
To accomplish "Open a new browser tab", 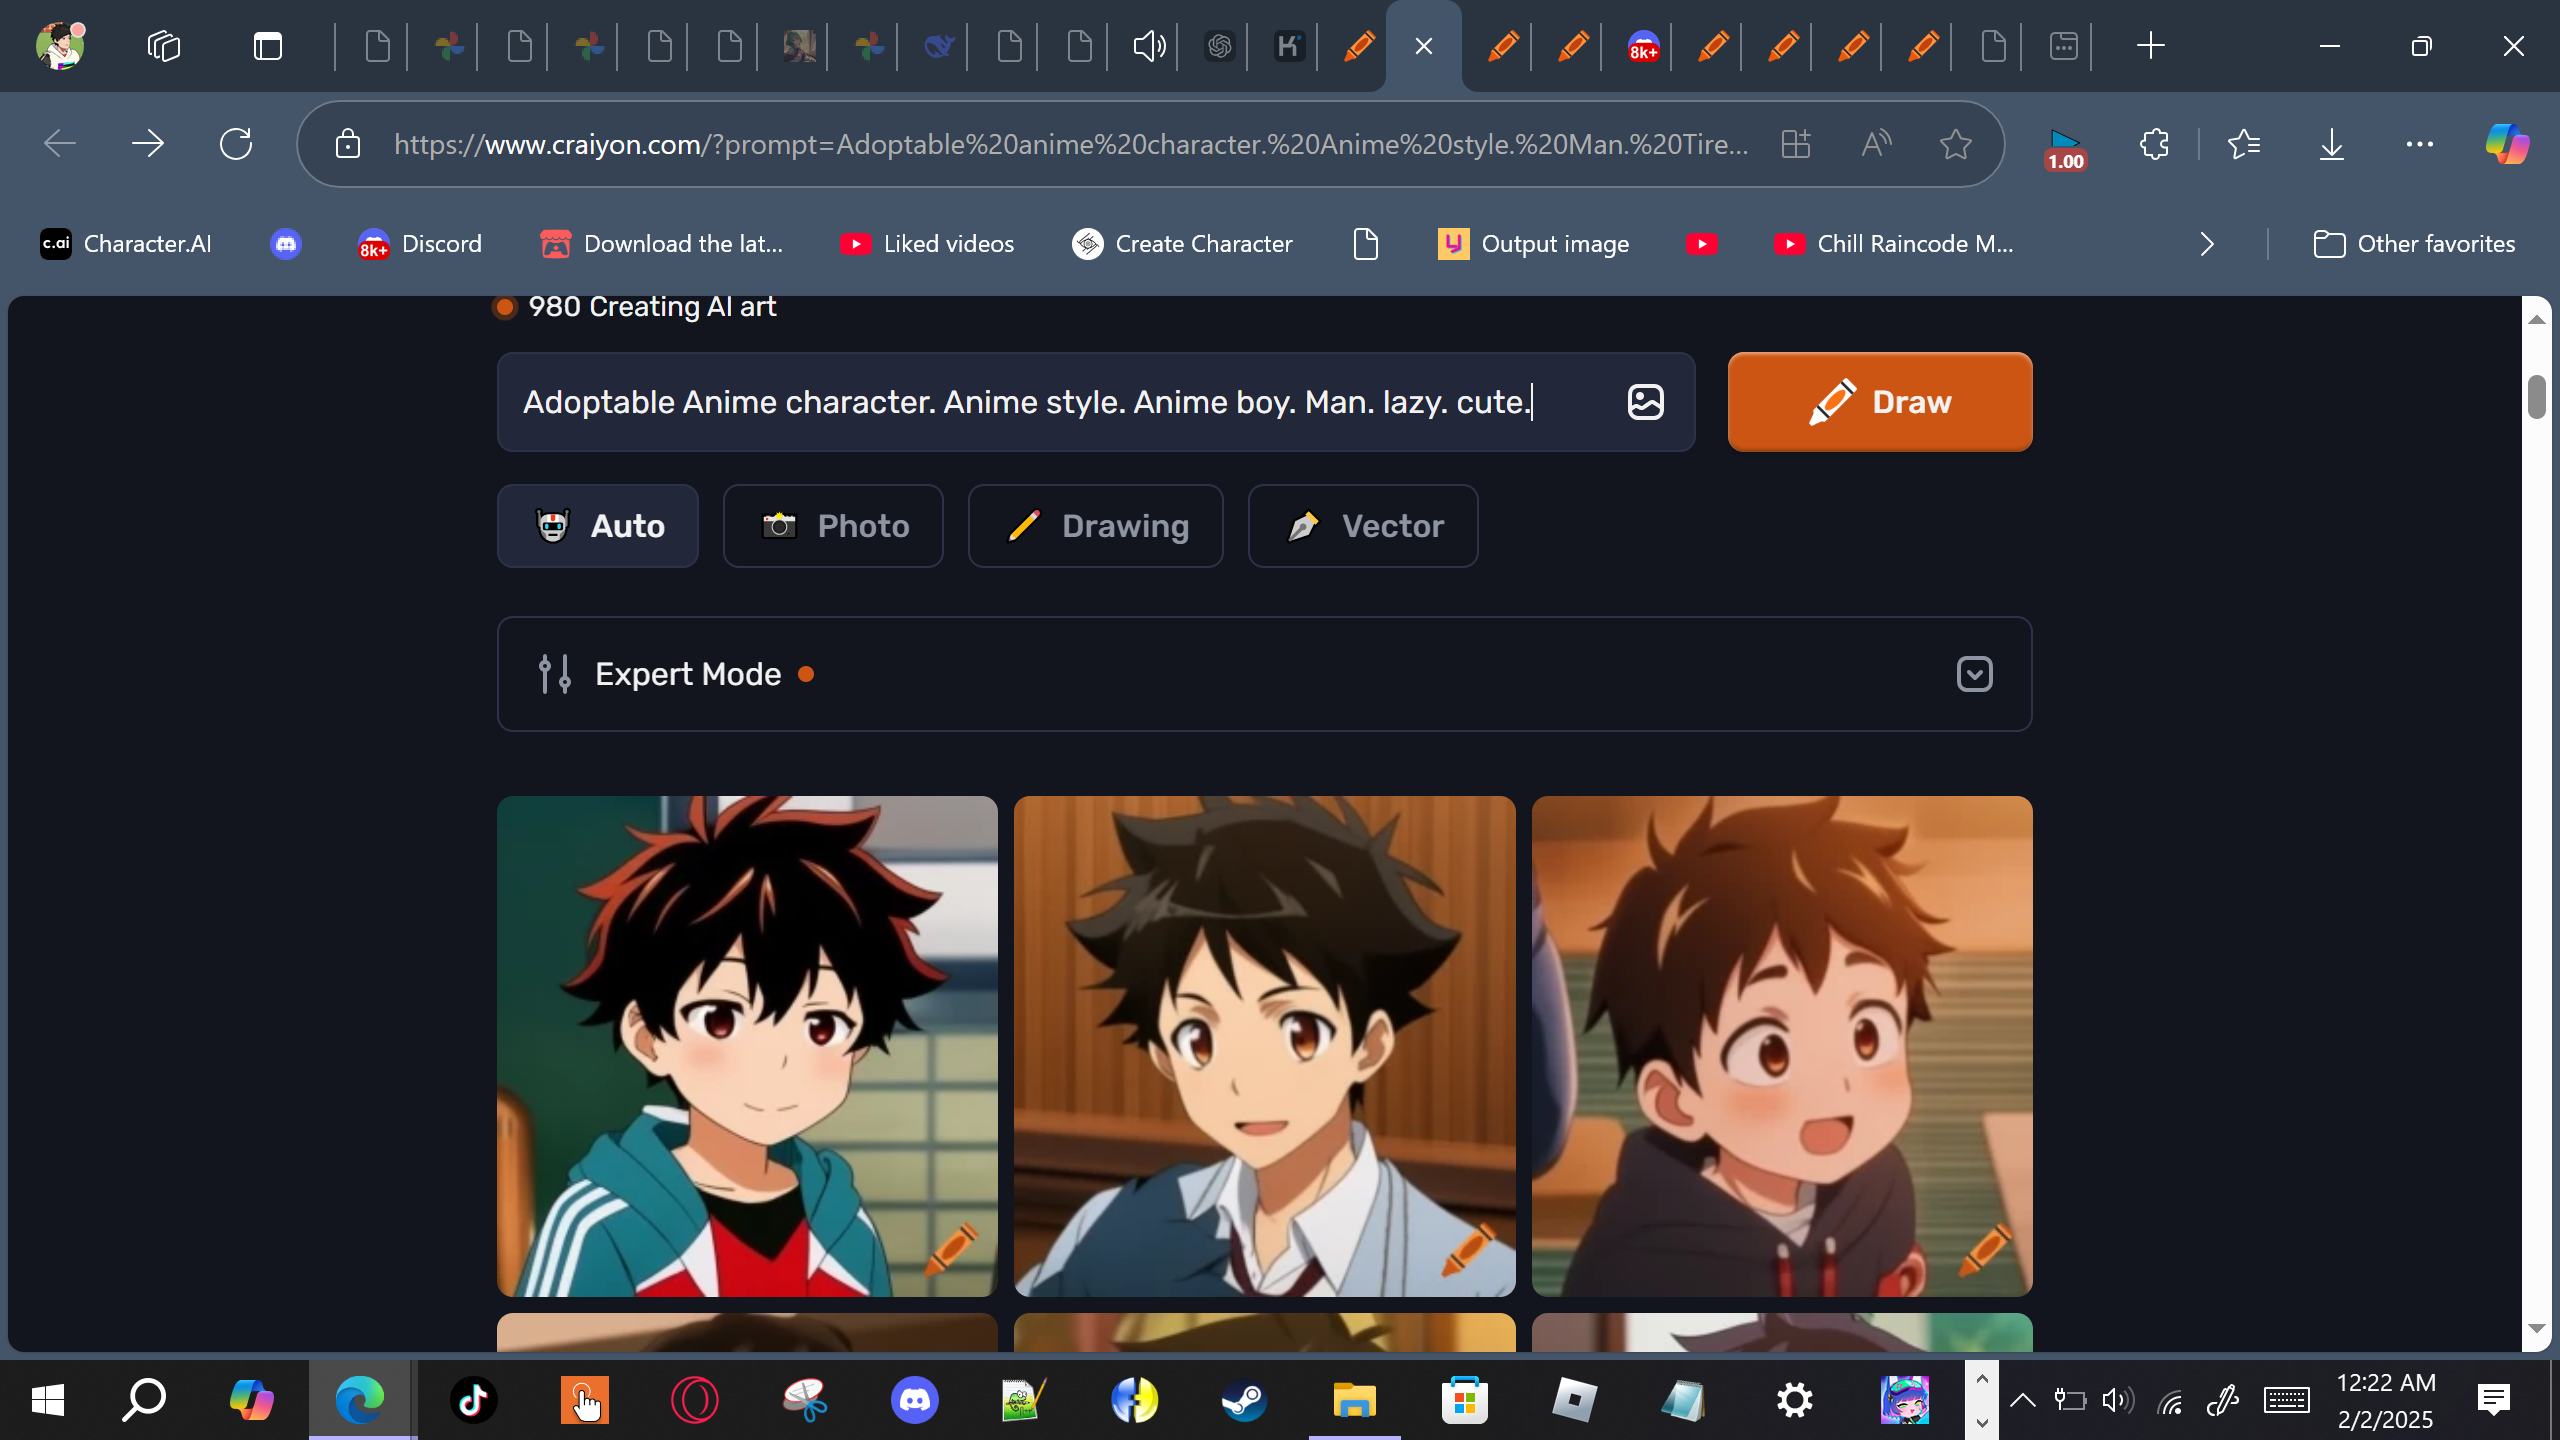I will point(2150,46).
